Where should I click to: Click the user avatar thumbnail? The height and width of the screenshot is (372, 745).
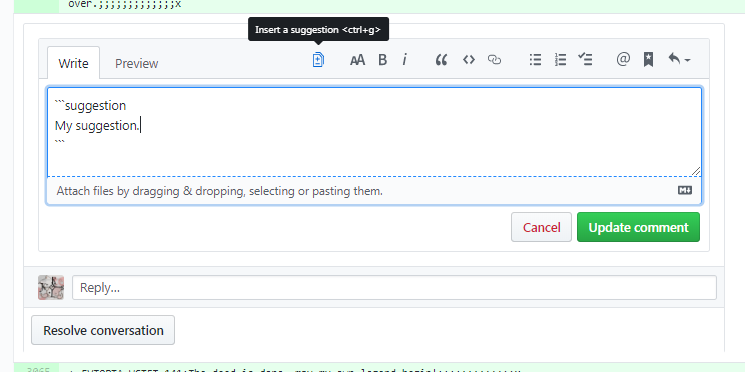[51, 287]
